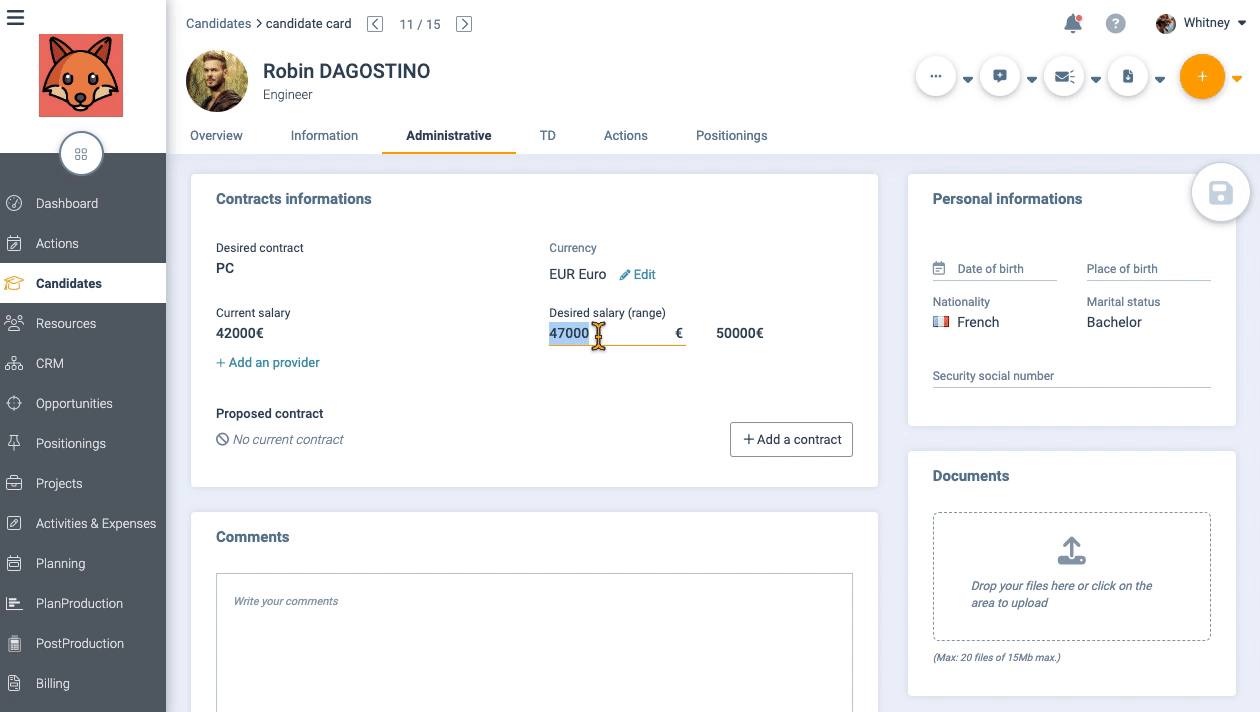Image resolution: width=1260 pixels, height=712 pixels.
Task: Switch to the Positionings tab
Action: 731,135
